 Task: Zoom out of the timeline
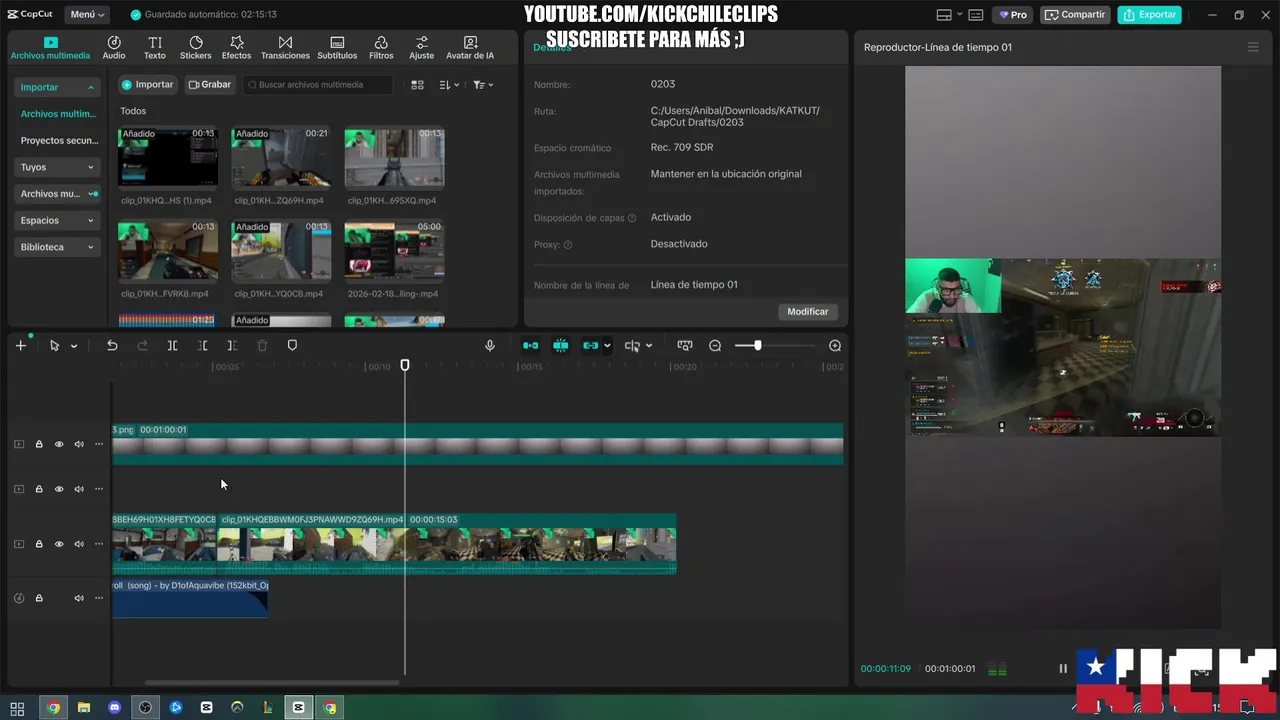click(715, 346)
